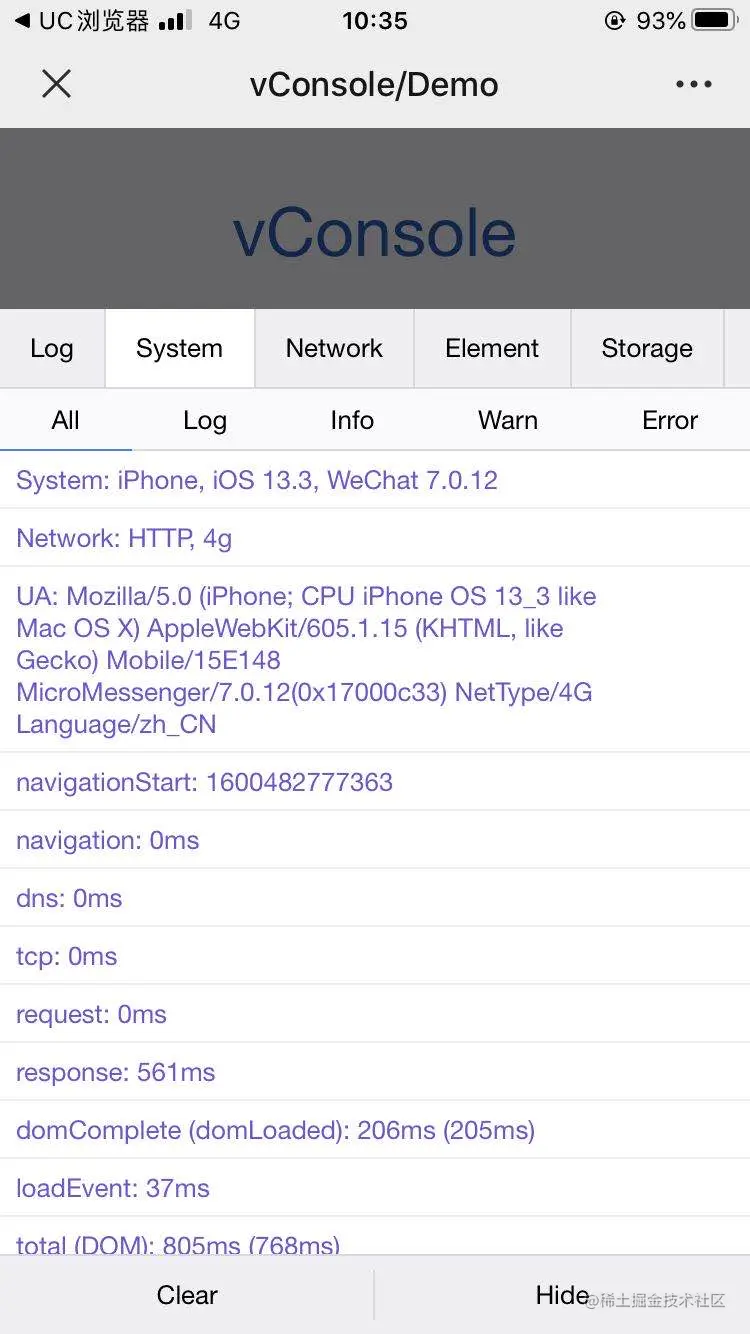Filter entries by Warn level

pyautogui.click(x=508, y=420)
